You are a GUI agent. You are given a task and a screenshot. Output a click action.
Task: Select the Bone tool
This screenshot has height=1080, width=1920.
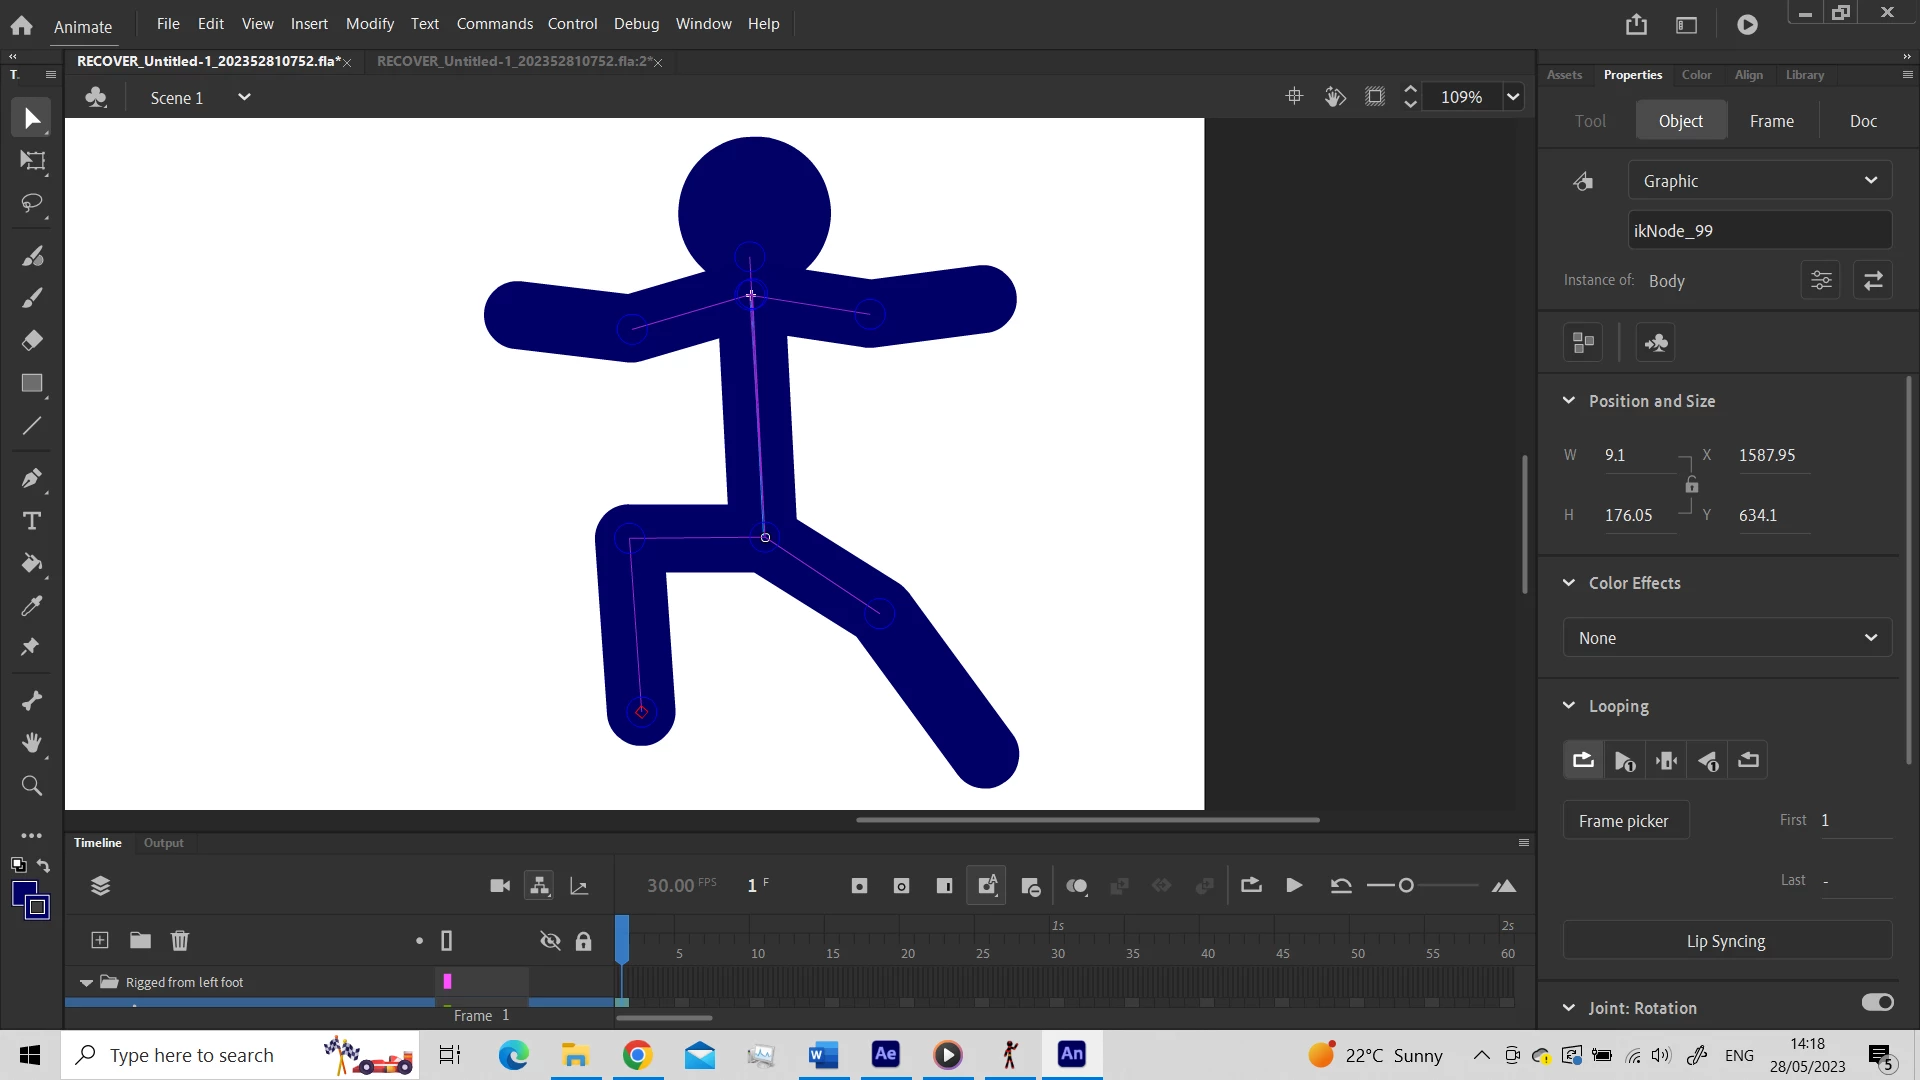[x=32, y=701]
